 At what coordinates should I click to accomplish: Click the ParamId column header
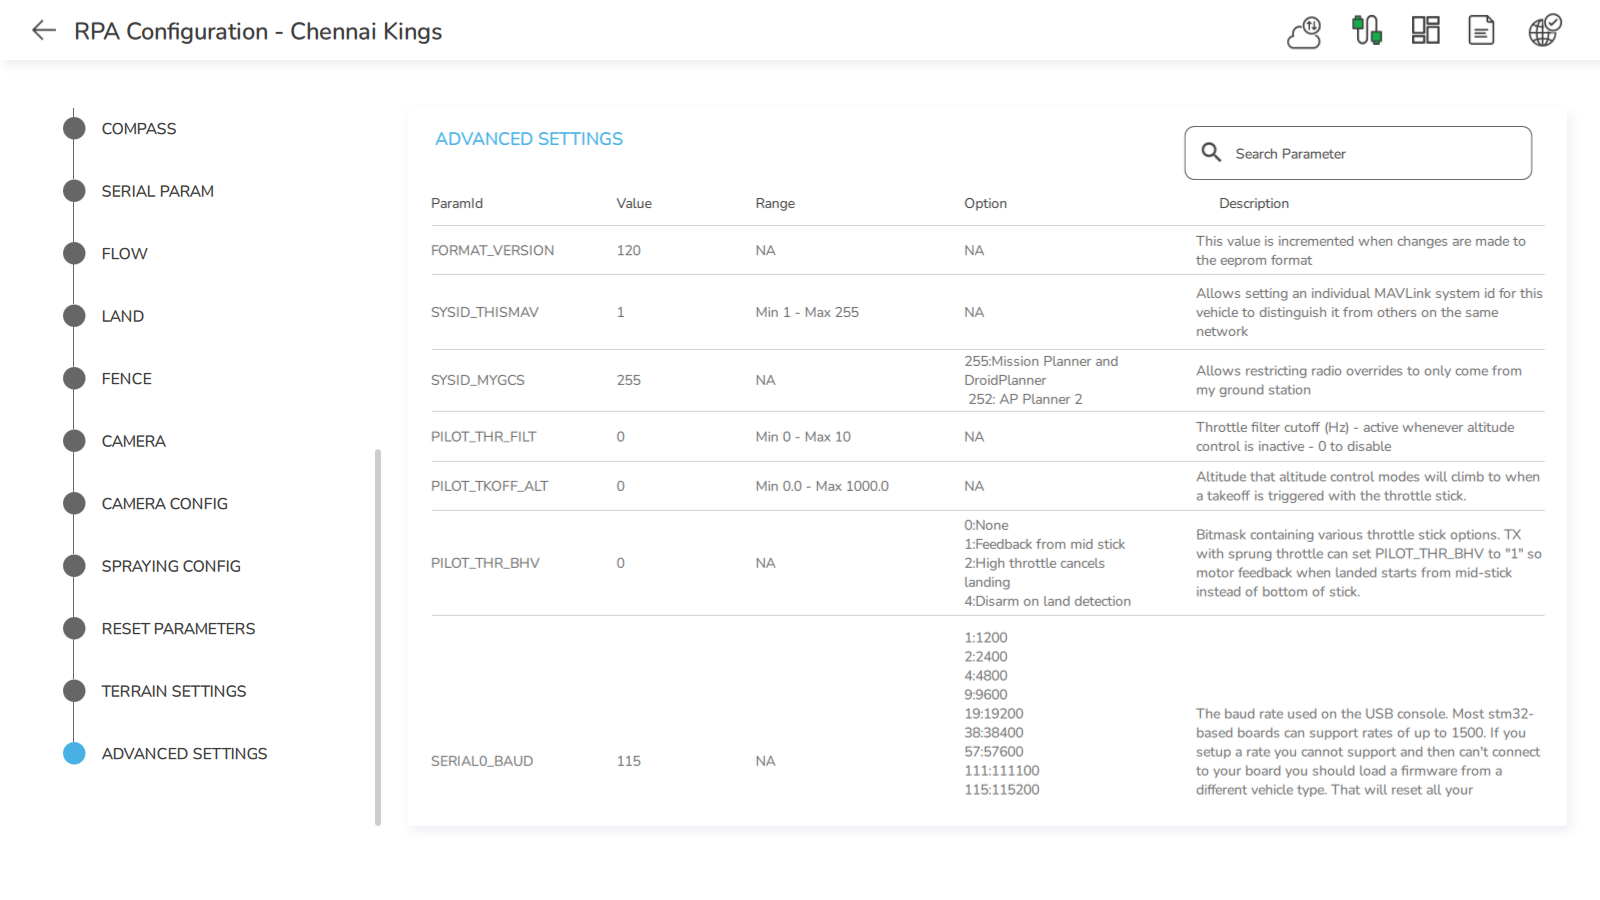click(457, 203)
